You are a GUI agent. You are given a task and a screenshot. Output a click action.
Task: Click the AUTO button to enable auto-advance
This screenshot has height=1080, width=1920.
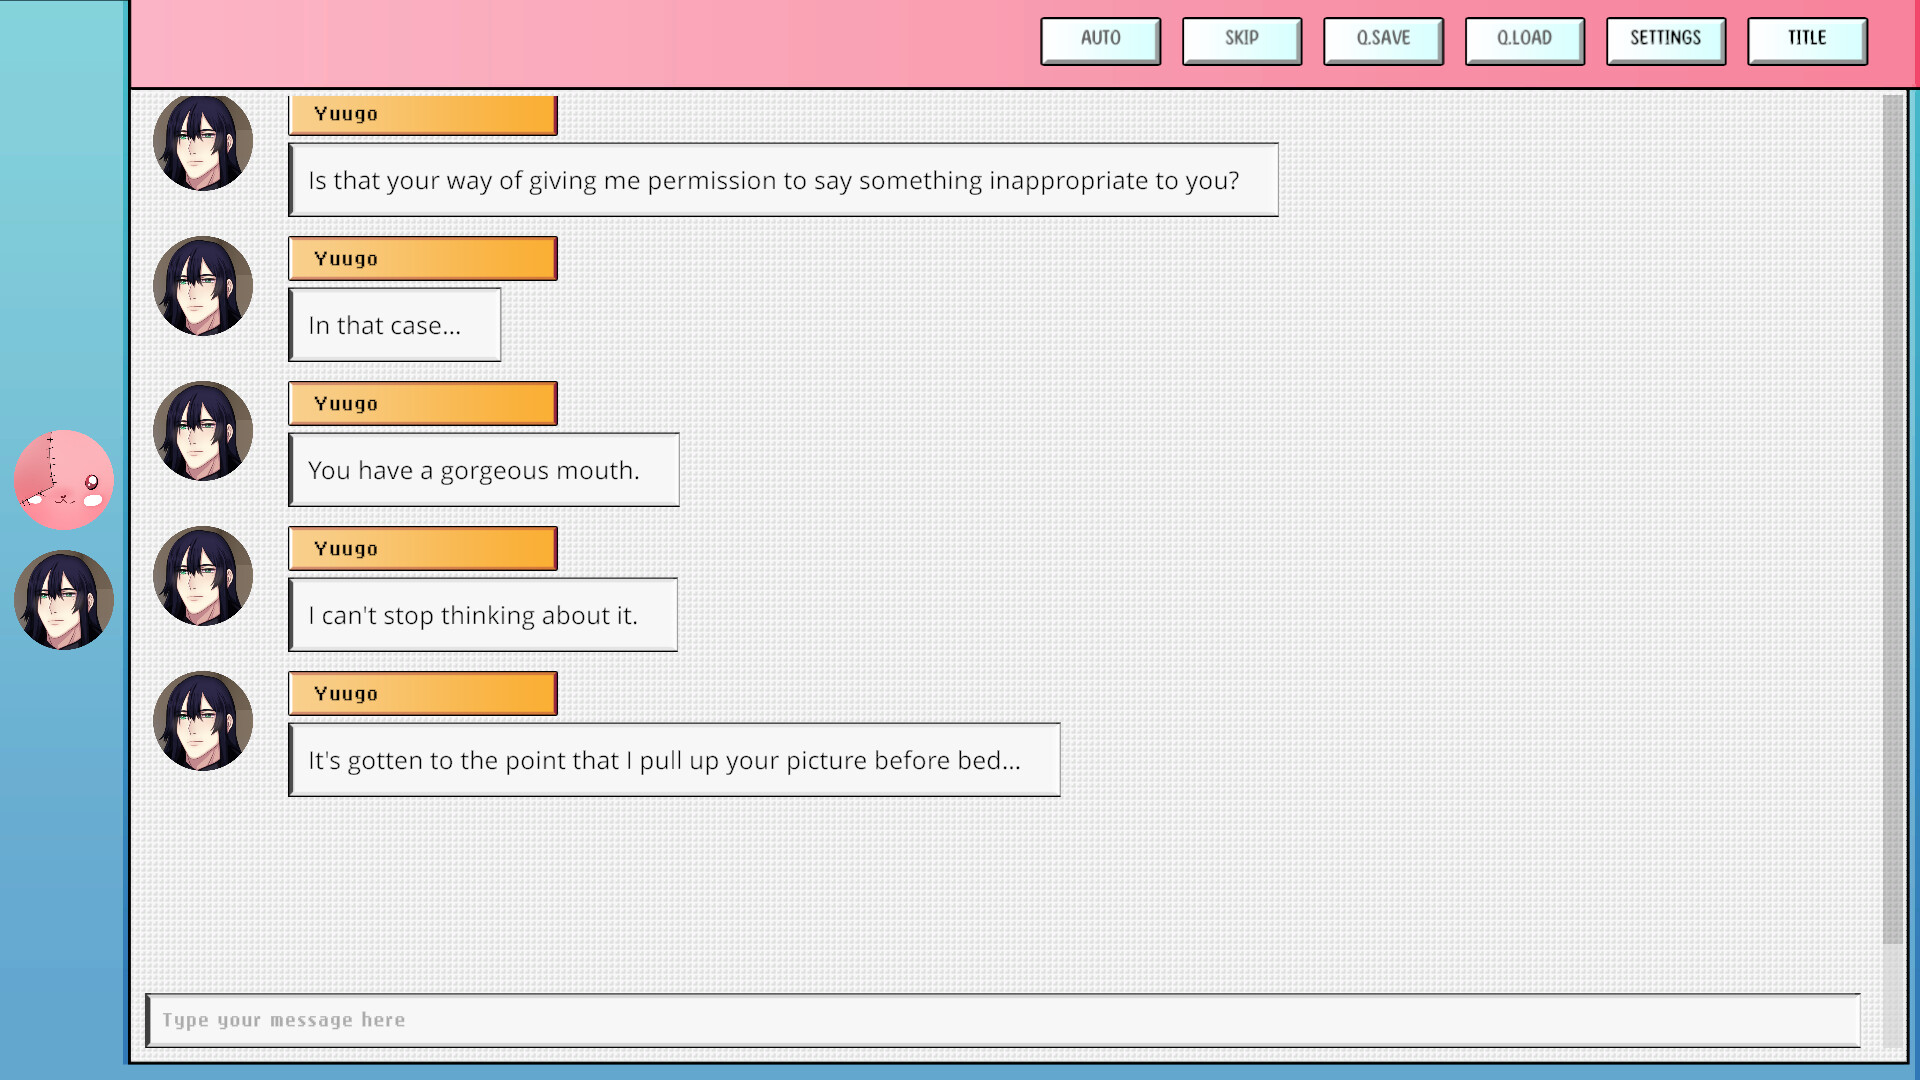(x=1100, y=38)
